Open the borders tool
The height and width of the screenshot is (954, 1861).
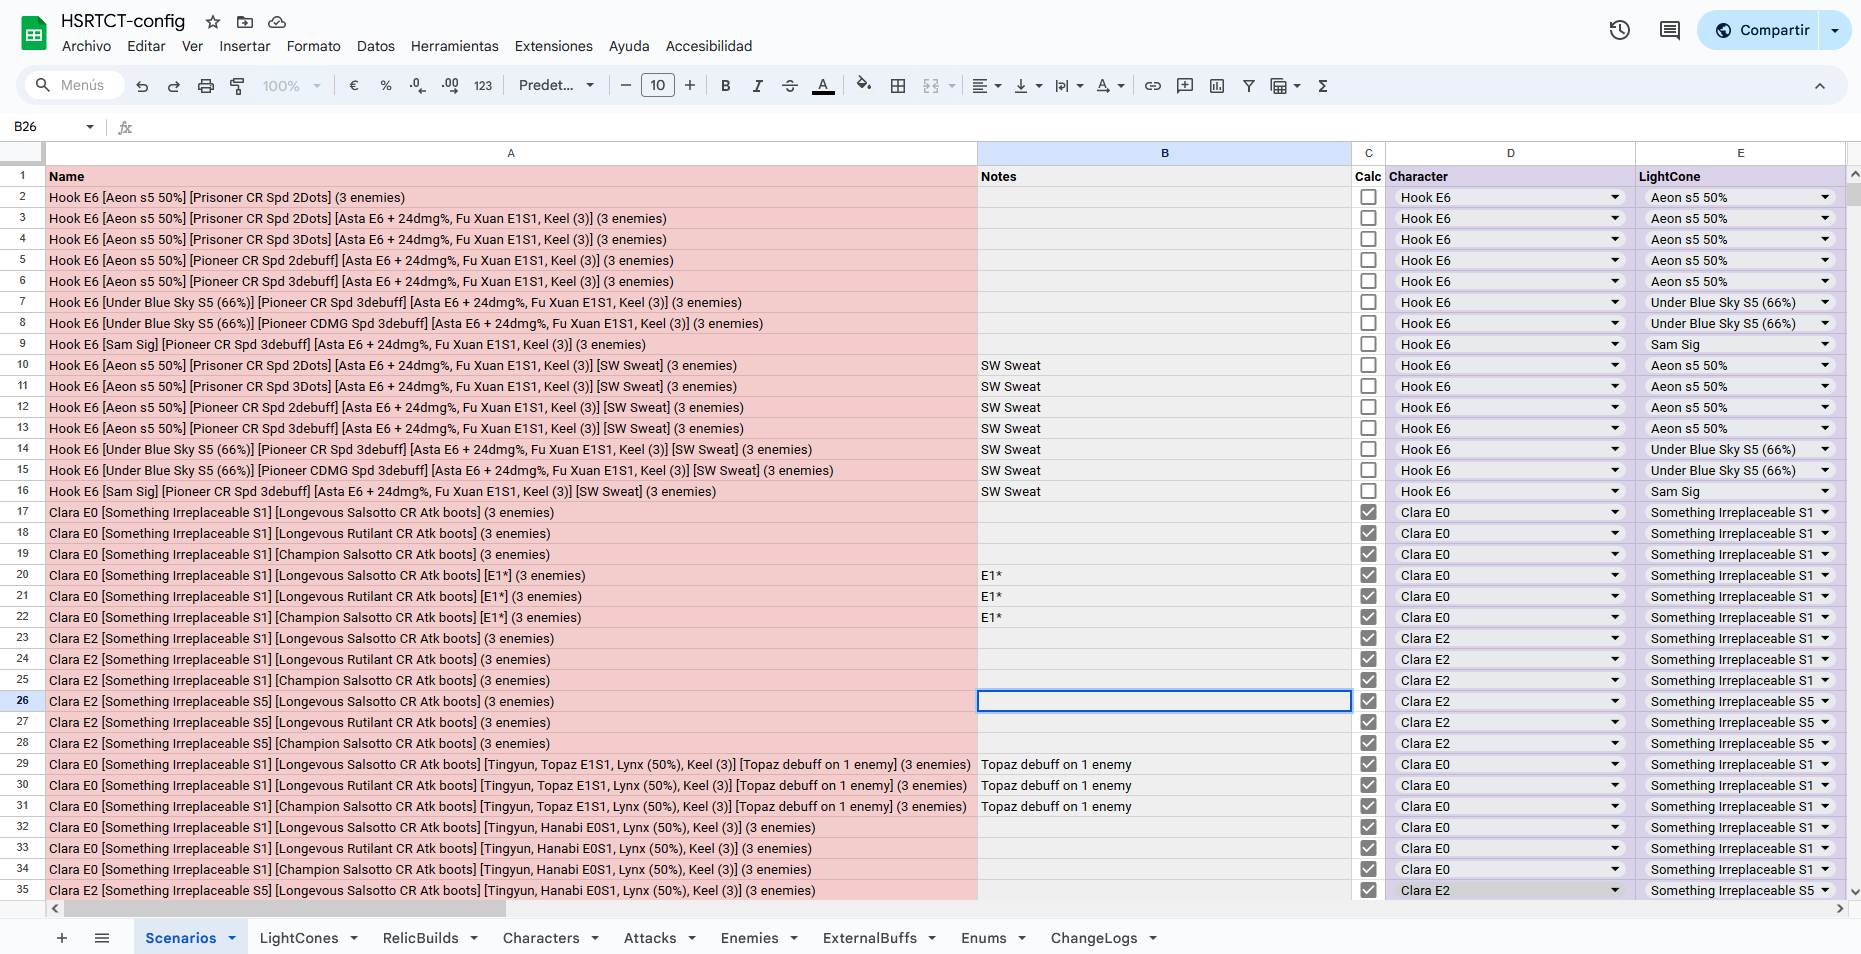click(898, 86)
